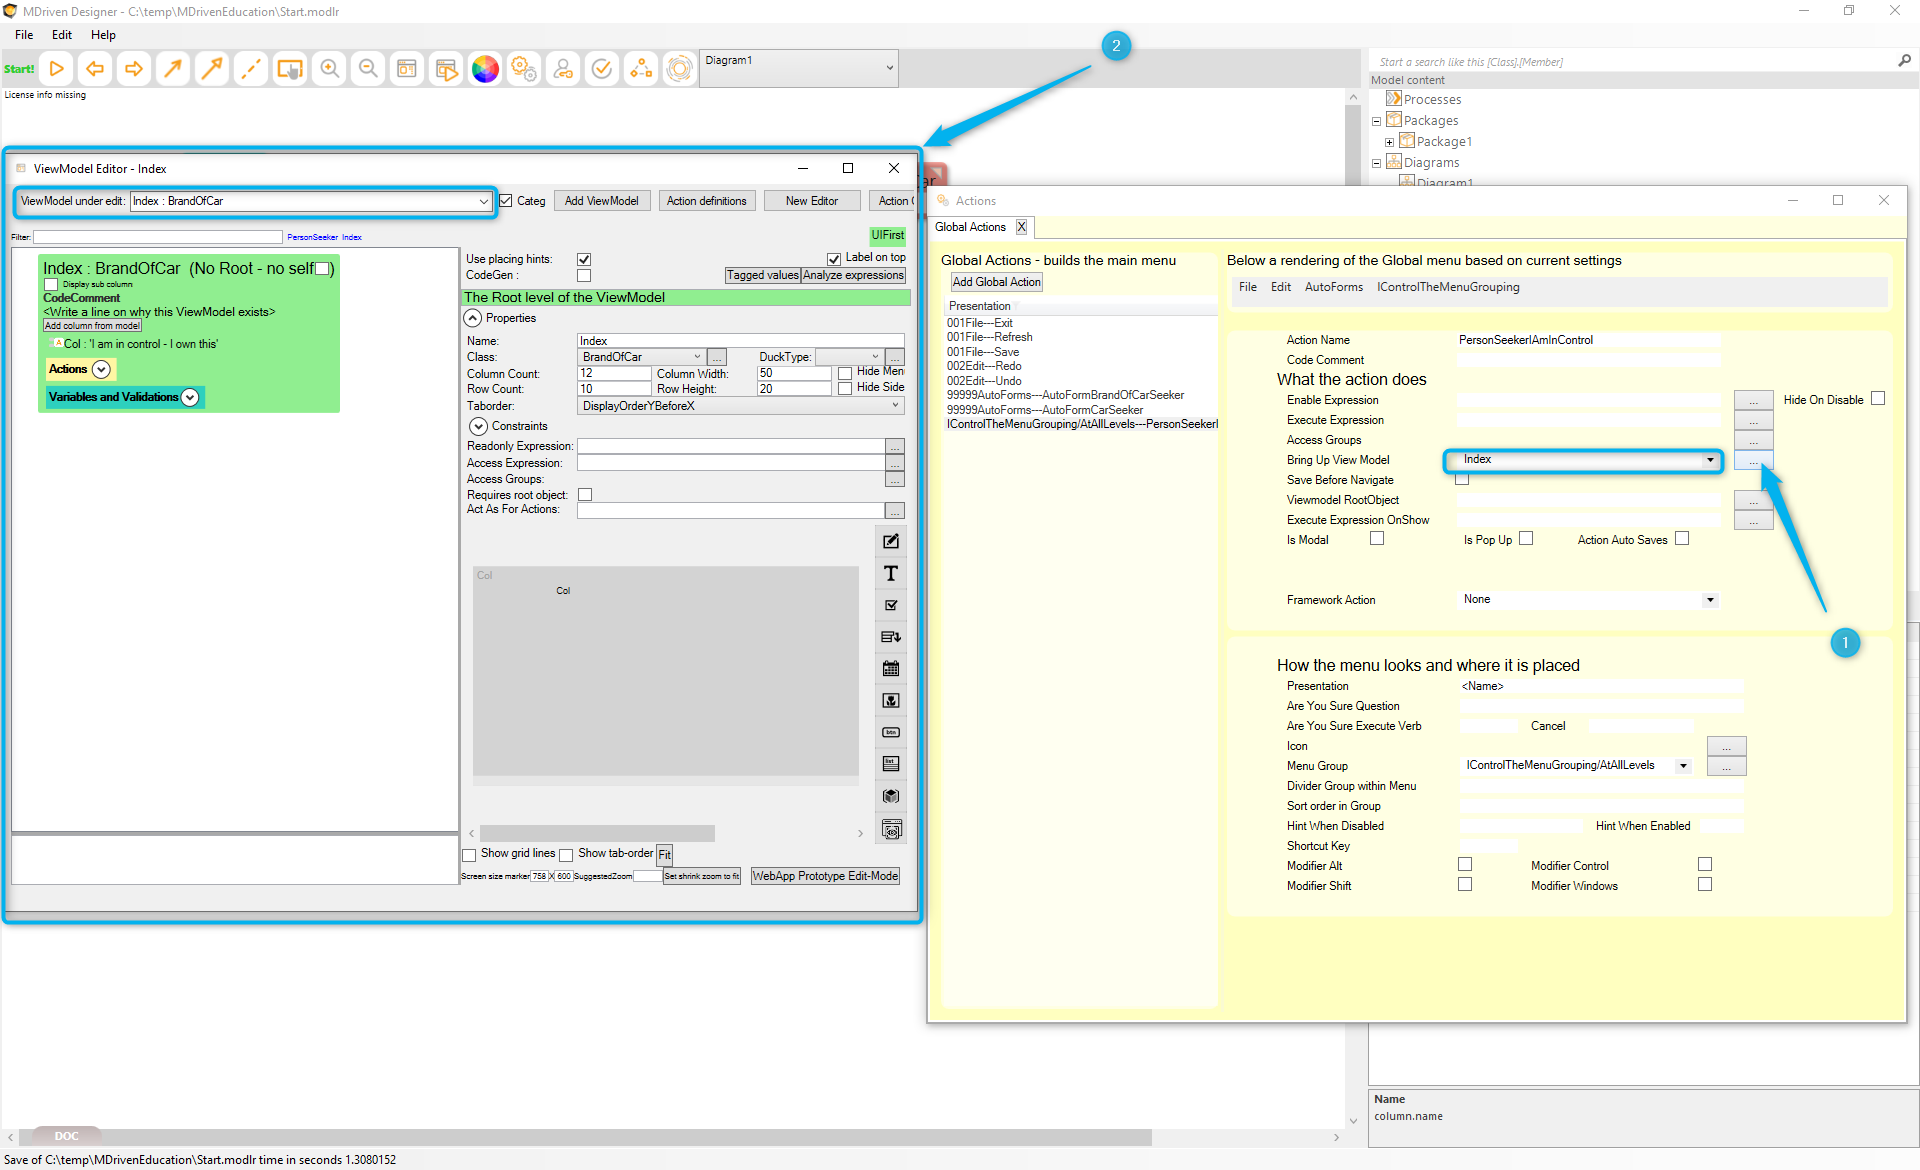Click the calendar date picker tool icon
The height and width of the screenshot is (1170, 1920).
click(x=890, y=668)
